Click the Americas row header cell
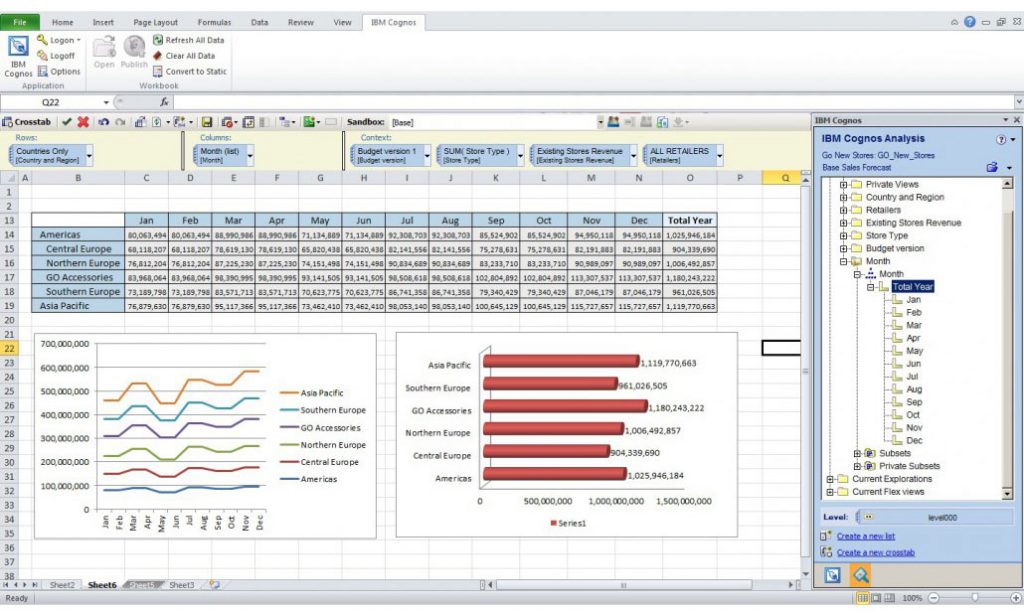Screen dimensions: 1024x616 [x=78, y=235]
